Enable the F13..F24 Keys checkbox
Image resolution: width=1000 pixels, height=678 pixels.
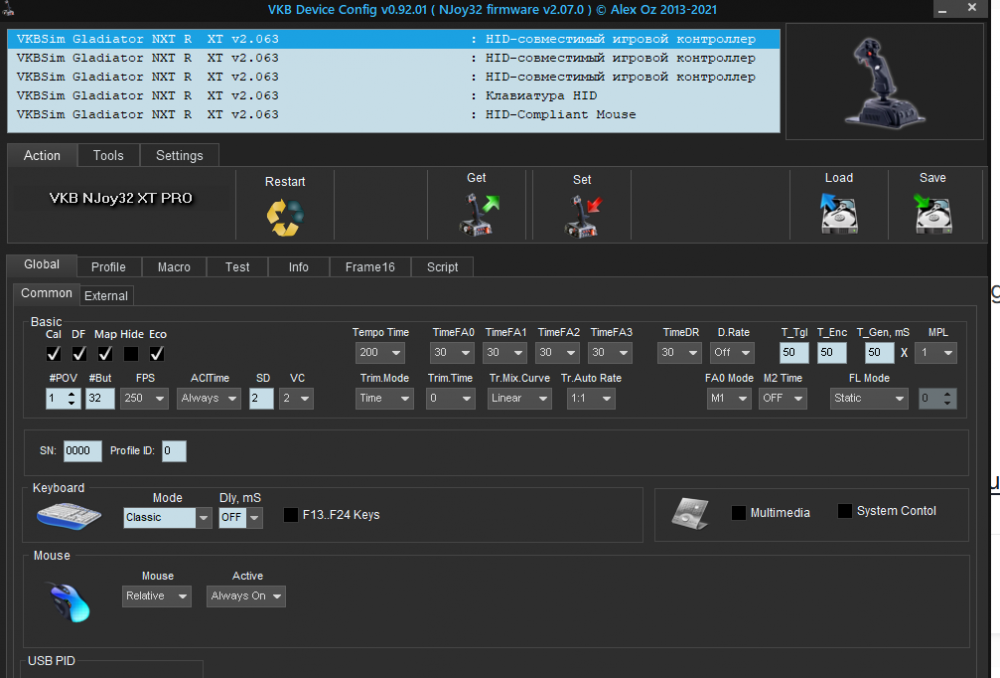(291, 515)
